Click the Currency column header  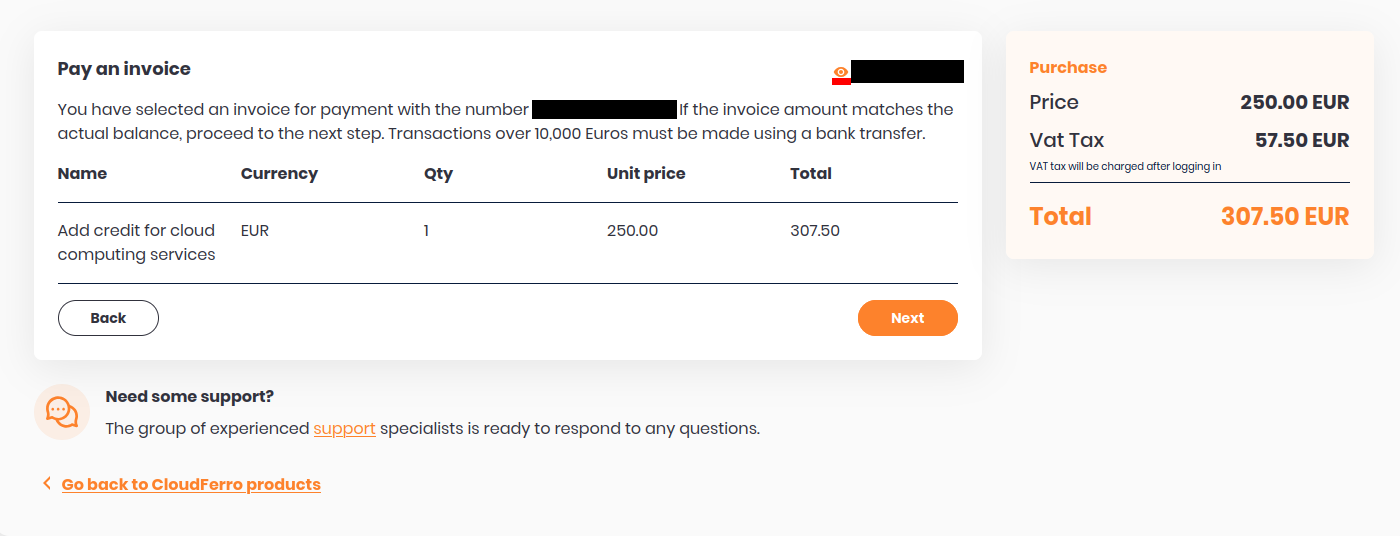coord(279,173)
